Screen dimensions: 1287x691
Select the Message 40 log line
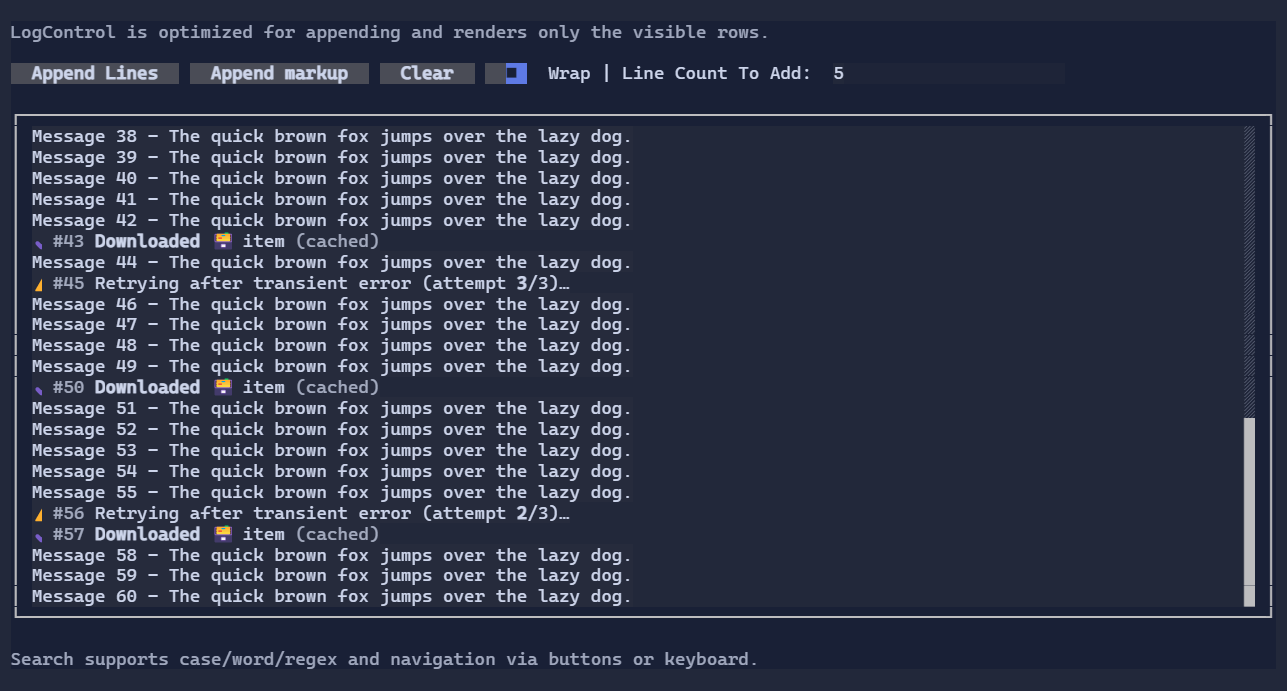[332, 178]
